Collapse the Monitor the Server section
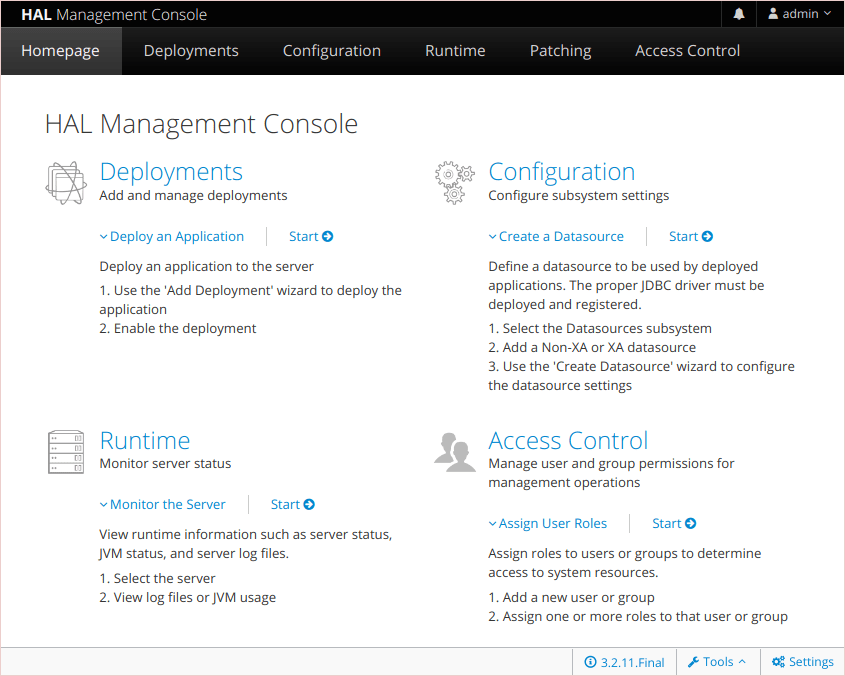Screen dimensions: 845x676 pyautogui.click(x=163, y=505)
